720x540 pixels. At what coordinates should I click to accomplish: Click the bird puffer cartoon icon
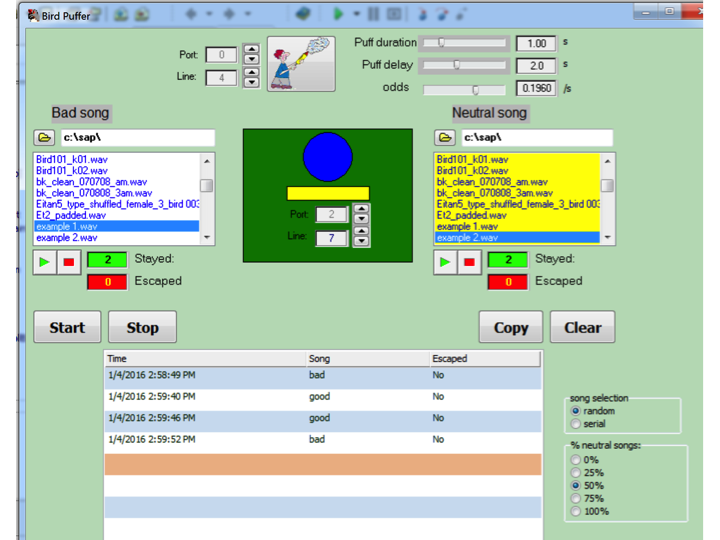click(300, 64)
